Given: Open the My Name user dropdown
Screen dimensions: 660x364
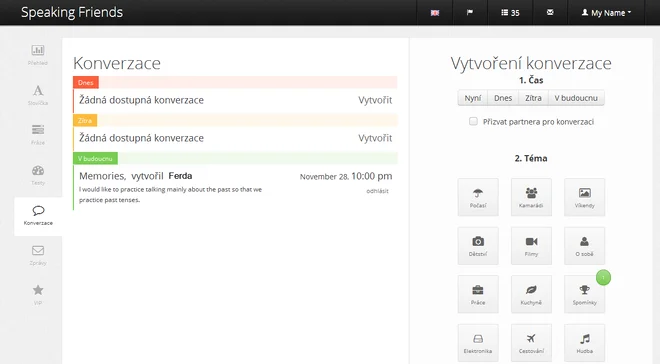Looking at the screenshot, I should click(x=606, y=13).
